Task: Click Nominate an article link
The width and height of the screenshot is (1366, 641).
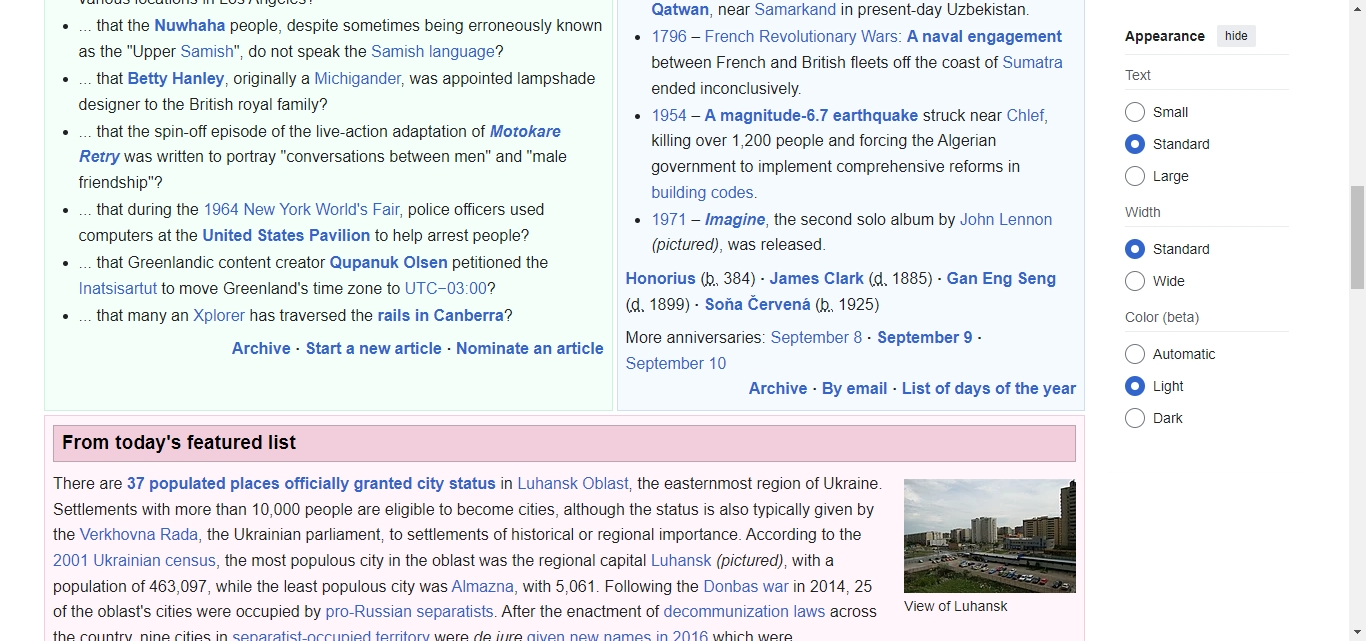Action: pyautogui.click(x=530, y=348)
